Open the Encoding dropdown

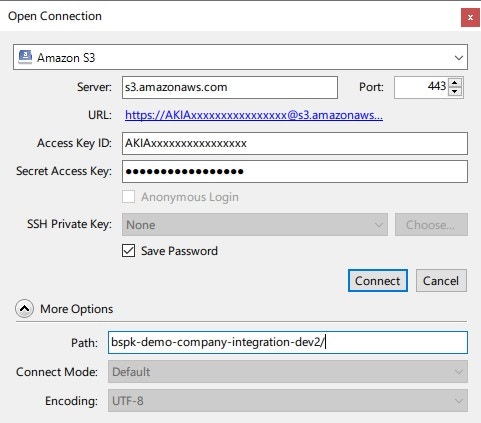click(x=288, y=401)
